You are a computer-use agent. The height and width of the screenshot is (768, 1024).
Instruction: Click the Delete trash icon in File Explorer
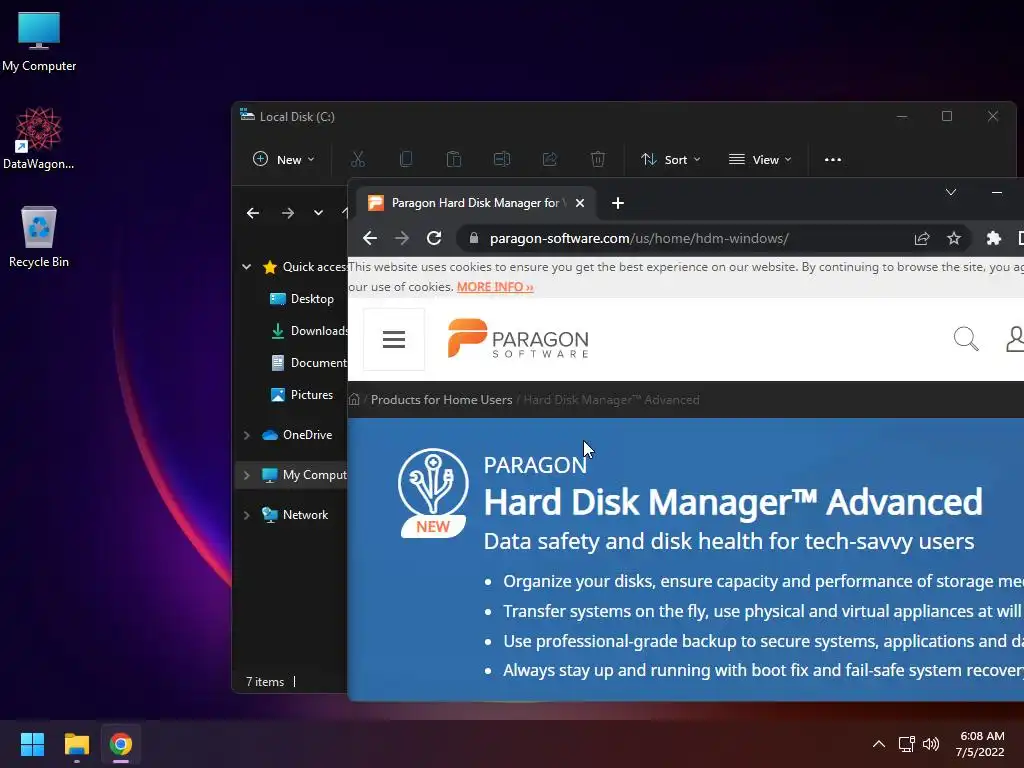598,159
